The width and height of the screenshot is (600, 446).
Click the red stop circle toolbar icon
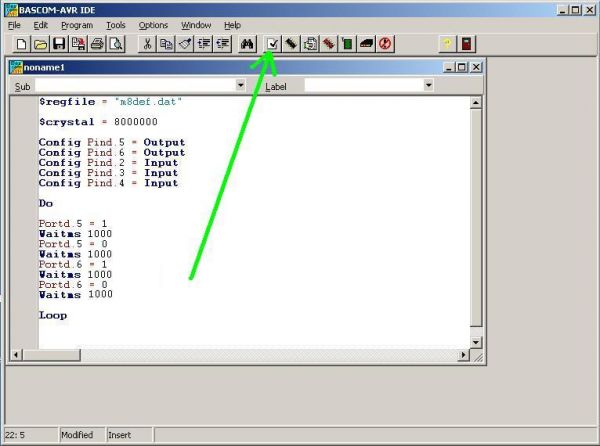point(385,44)
